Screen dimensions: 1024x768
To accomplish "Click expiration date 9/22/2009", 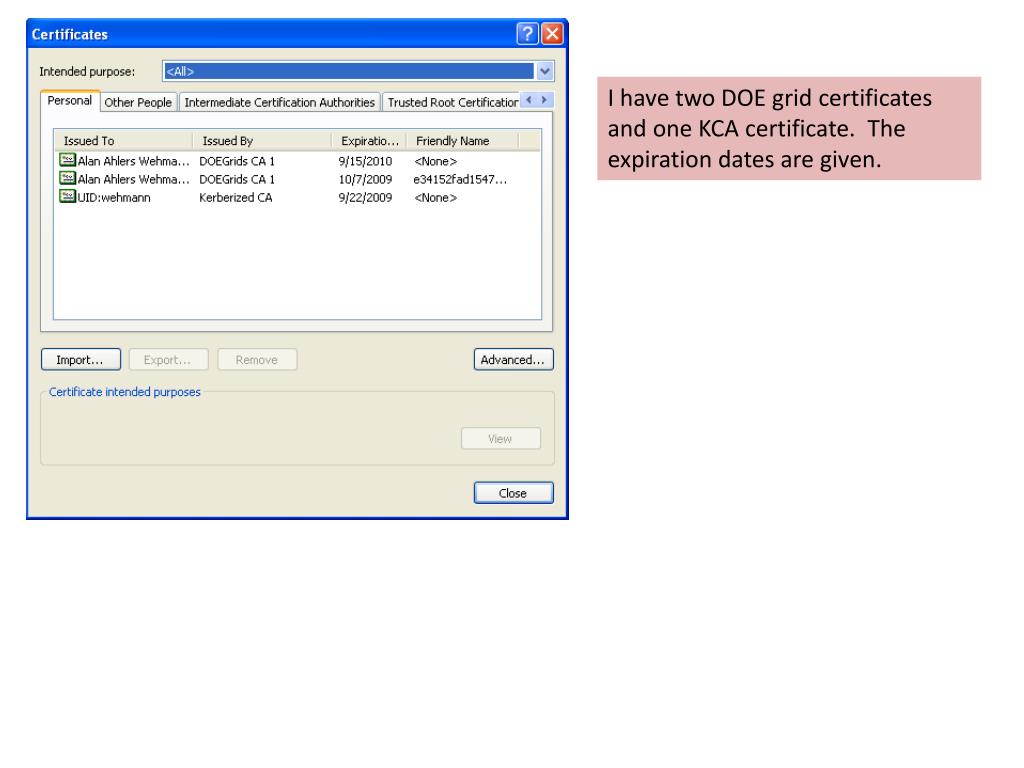I will (x=365, y=198).
